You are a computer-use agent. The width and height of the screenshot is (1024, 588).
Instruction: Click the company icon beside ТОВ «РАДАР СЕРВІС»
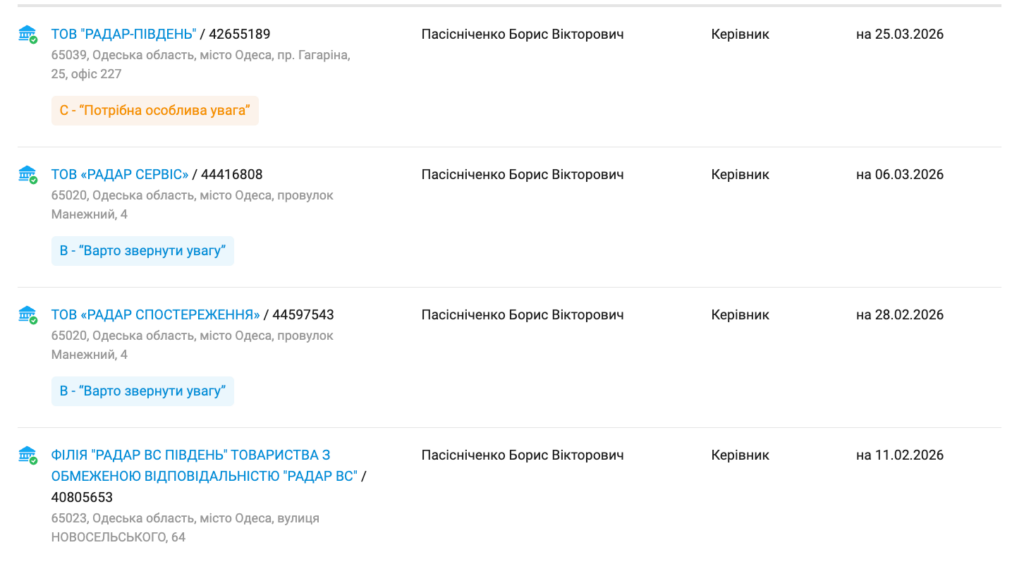click(x=28, y=175)
